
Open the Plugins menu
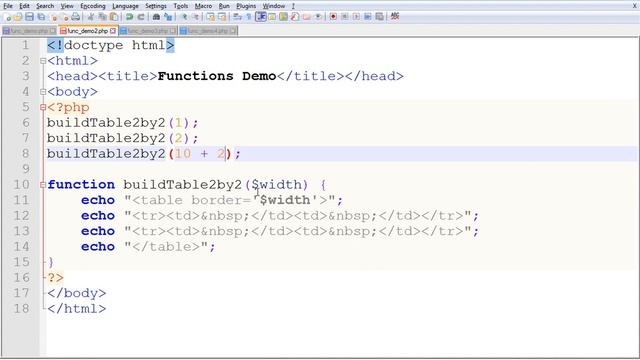tap(246, 6)
